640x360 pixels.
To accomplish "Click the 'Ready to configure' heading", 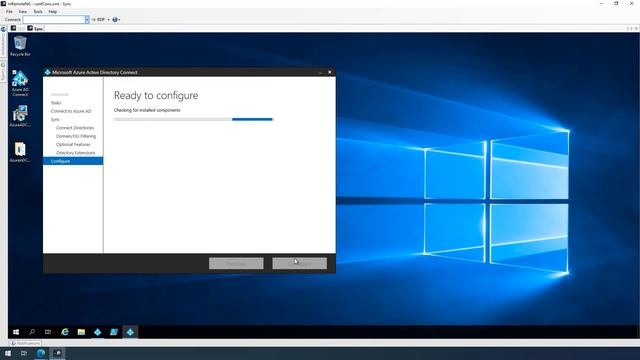I will [x=156, y=96].
